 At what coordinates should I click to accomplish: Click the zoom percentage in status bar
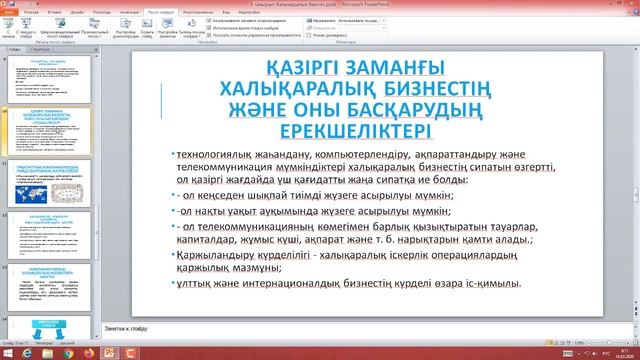click(x=579, y=343)
